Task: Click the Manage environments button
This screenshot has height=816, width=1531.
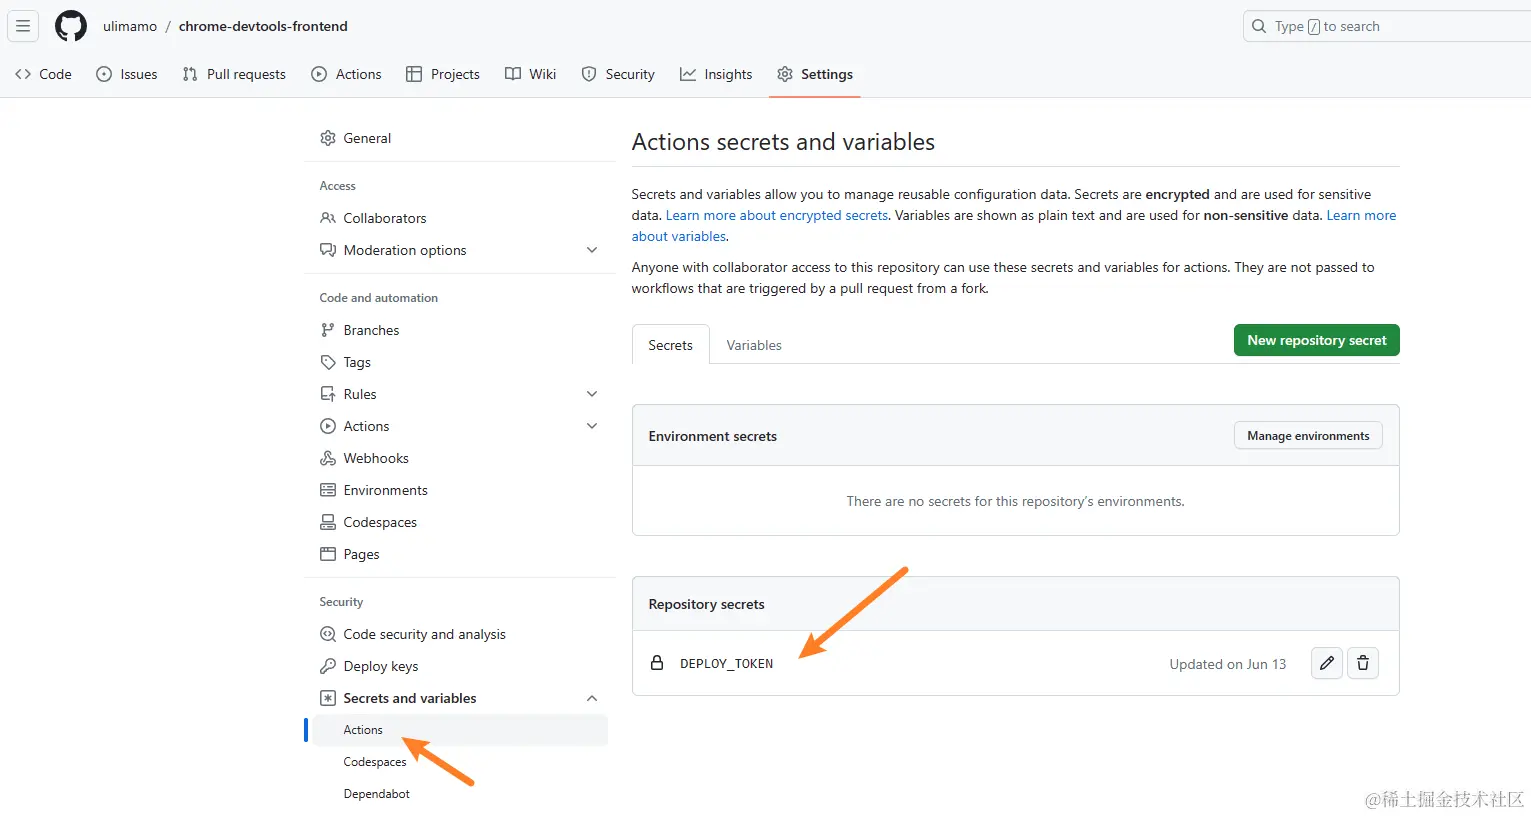Action: (1308, 436)
